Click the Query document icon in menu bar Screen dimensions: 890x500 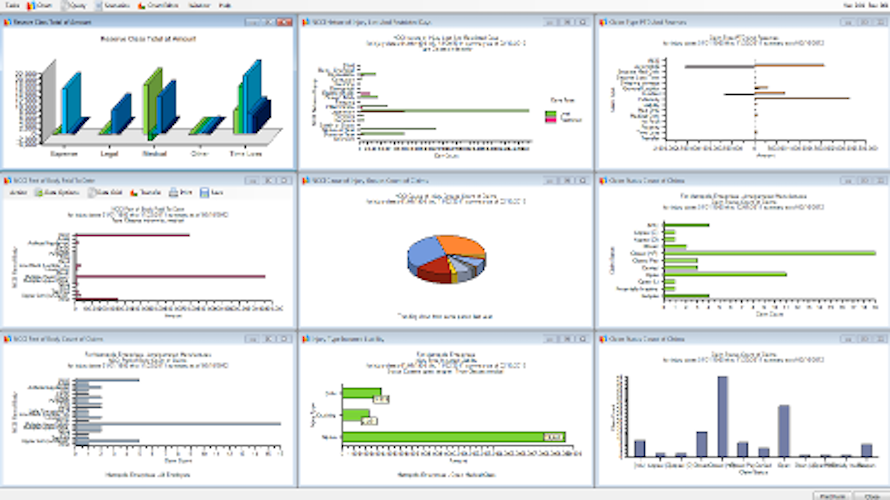click(x=65, y=5)
